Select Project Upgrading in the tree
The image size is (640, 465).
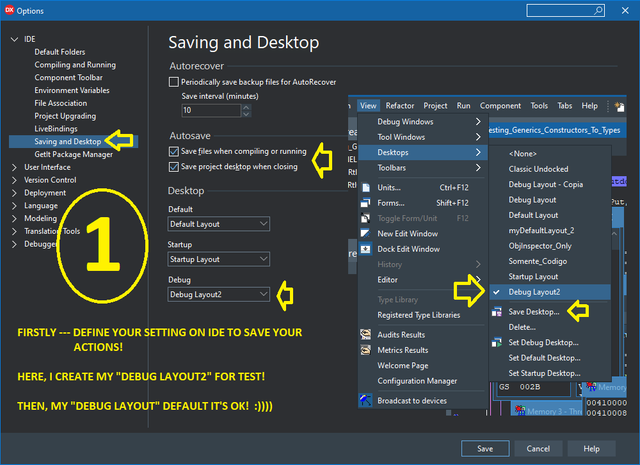(65, 116)
